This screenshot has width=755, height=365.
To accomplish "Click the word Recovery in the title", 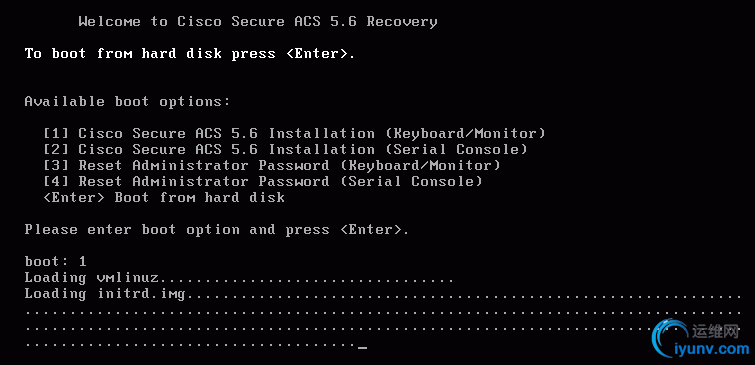I will pos(402,22).
